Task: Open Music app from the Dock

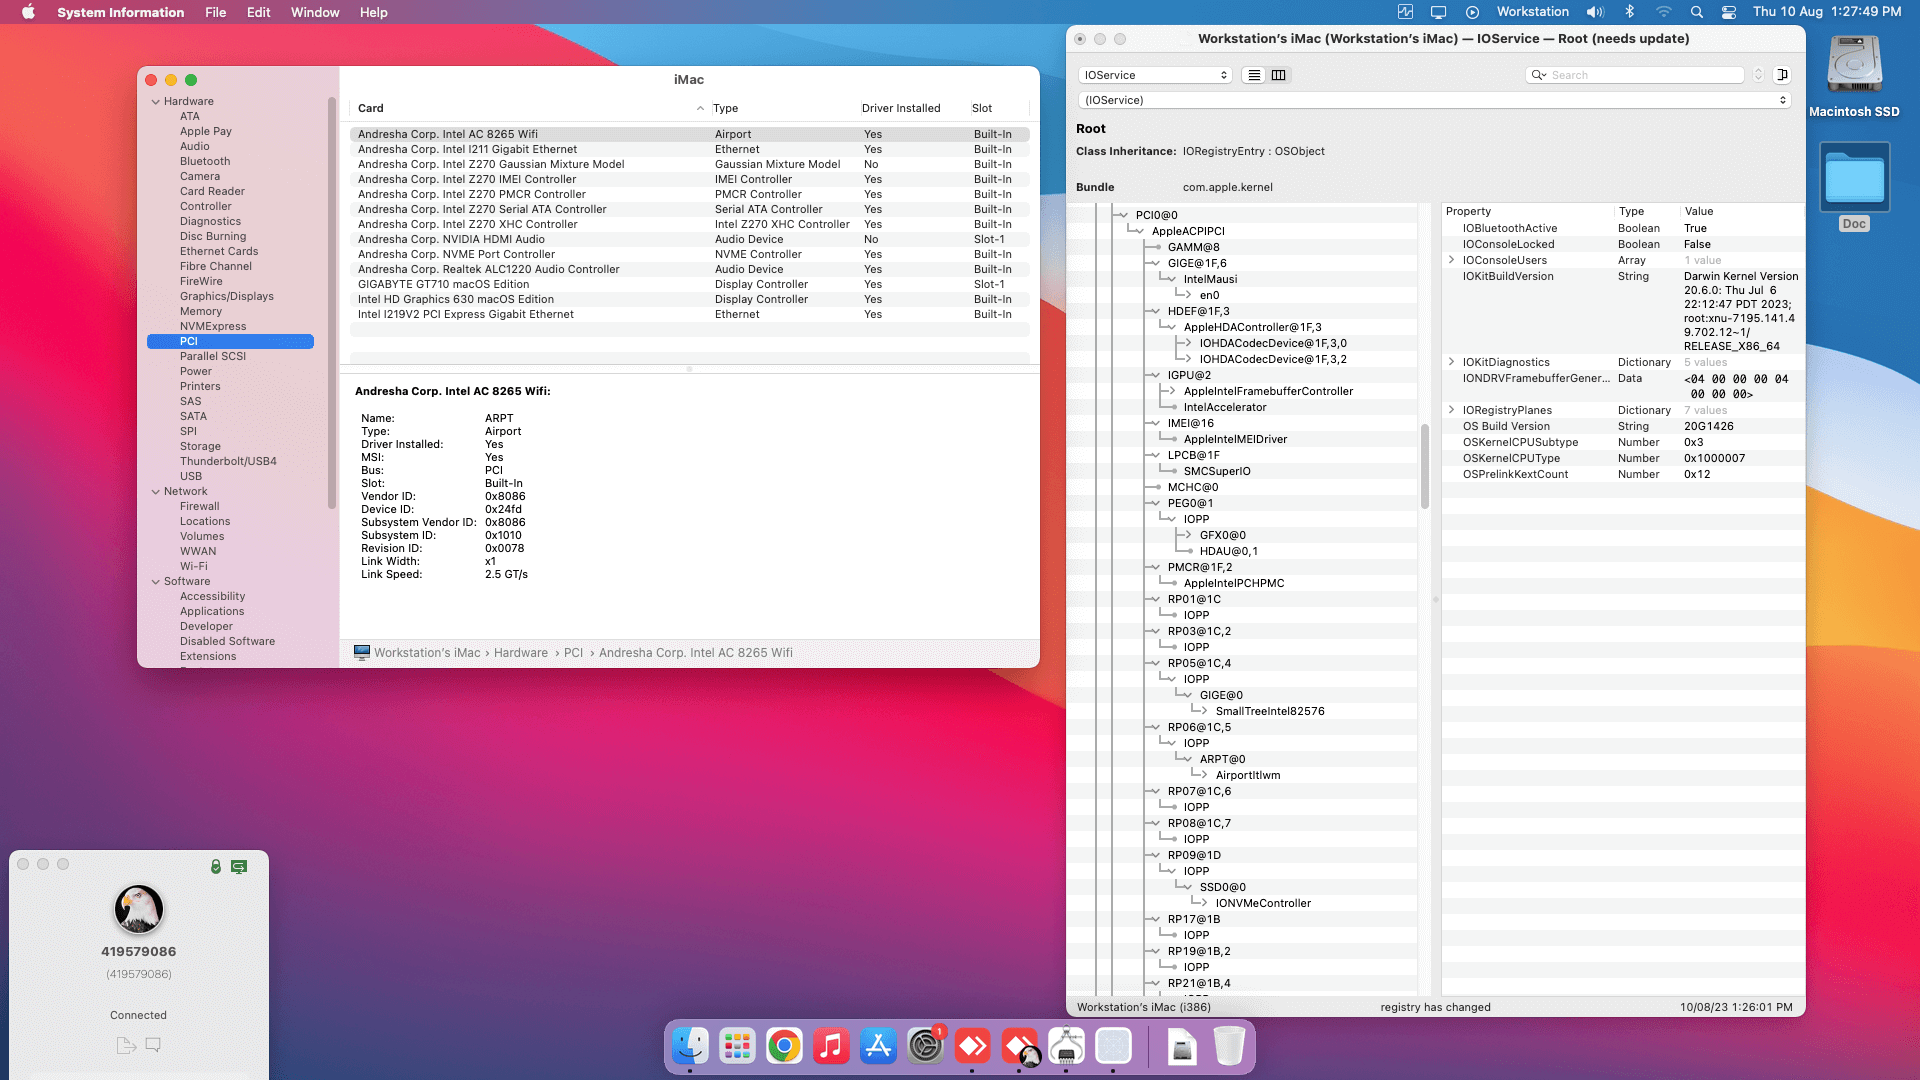Action: click(831, 1046)
